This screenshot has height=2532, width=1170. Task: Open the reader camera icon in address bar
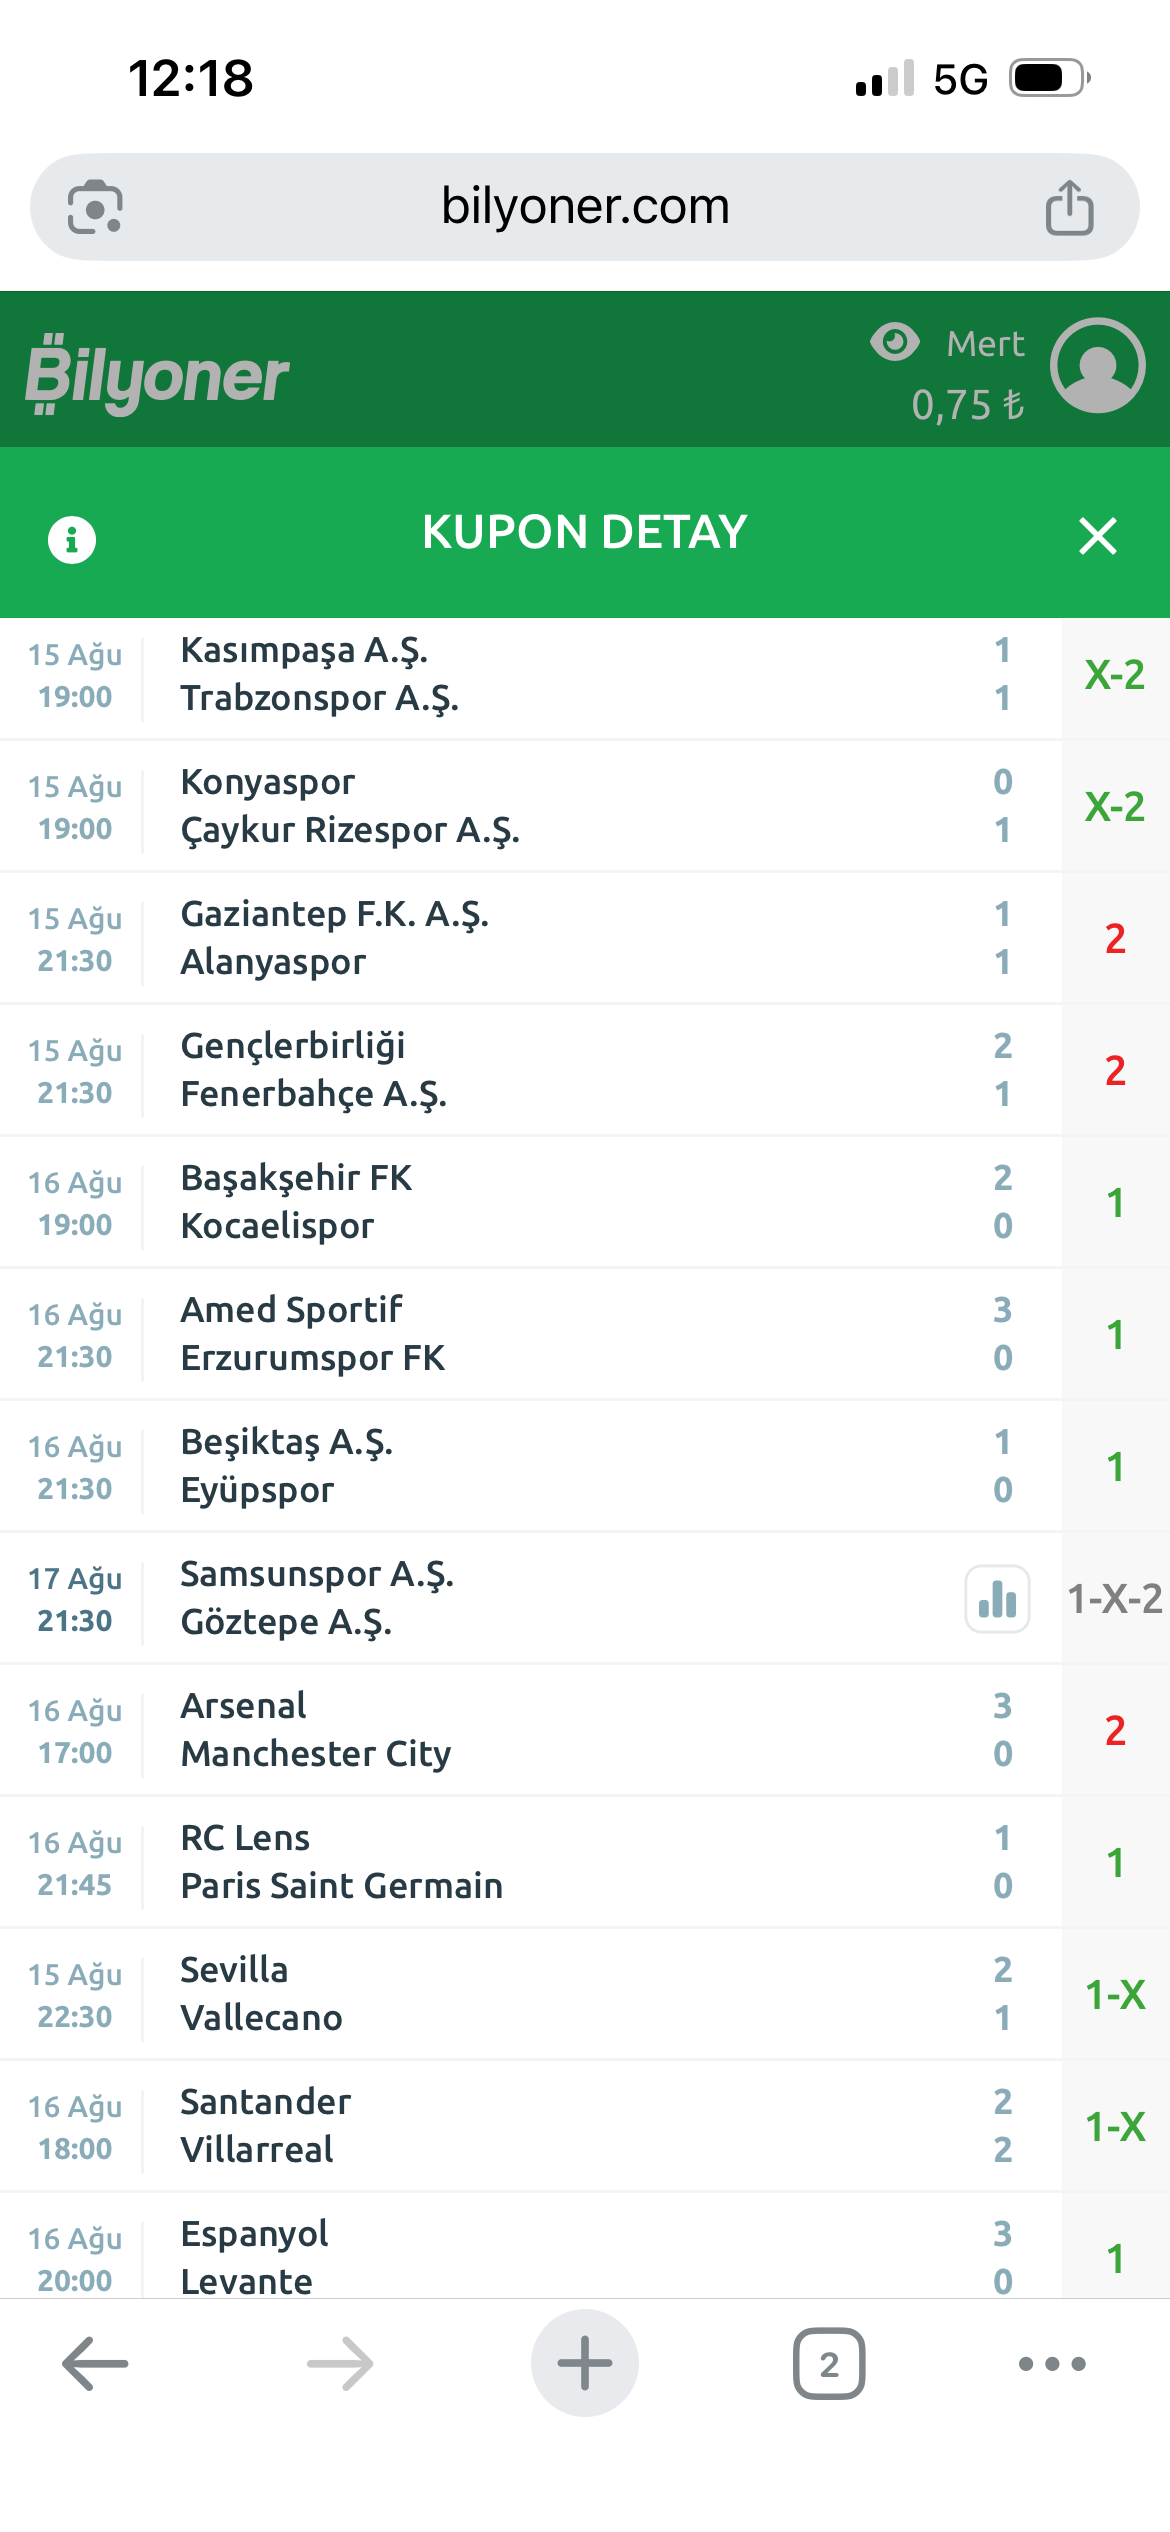(95, 207)
